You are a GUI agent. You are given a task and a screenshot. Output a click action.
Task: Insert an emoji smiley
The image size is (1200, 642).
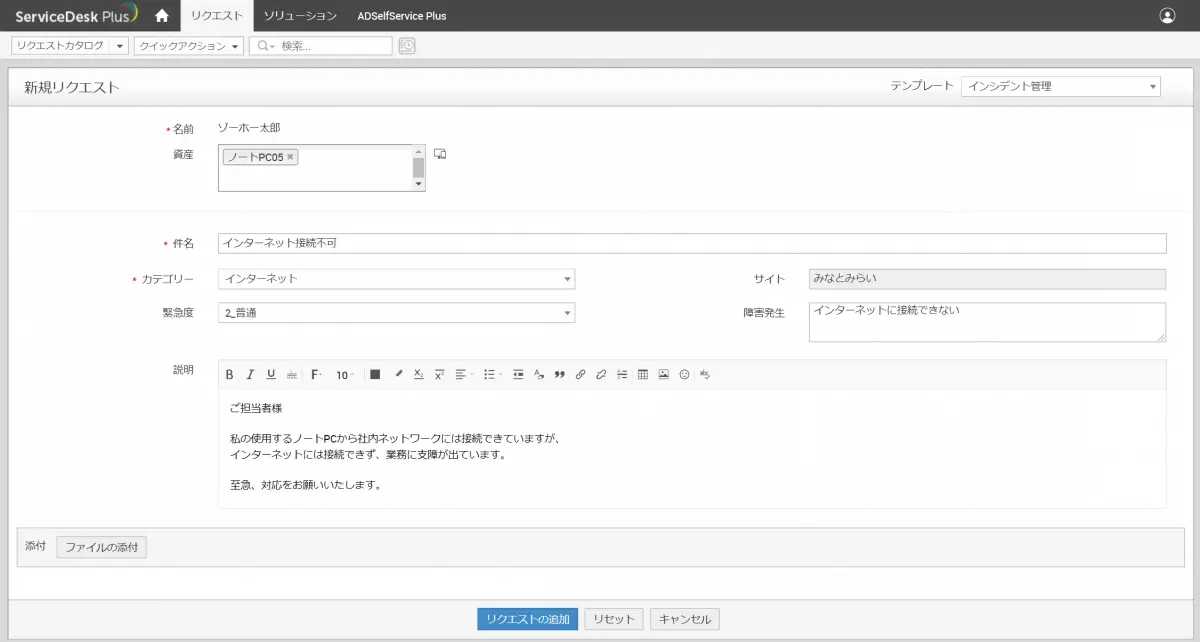[x=685, y=375]
